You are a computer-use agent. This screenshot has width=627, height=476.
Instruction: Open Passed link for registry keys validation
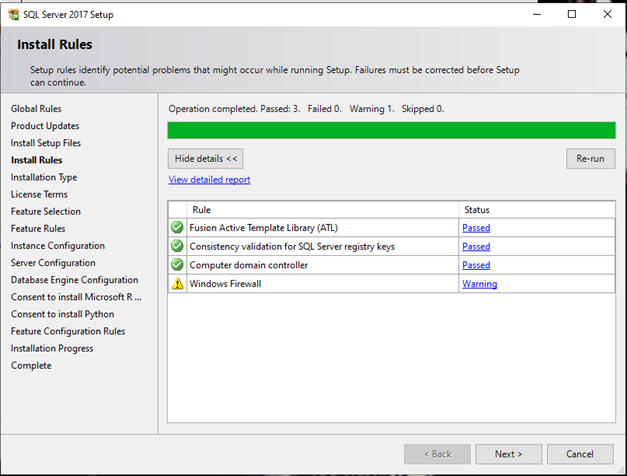(x=475, y=246)
